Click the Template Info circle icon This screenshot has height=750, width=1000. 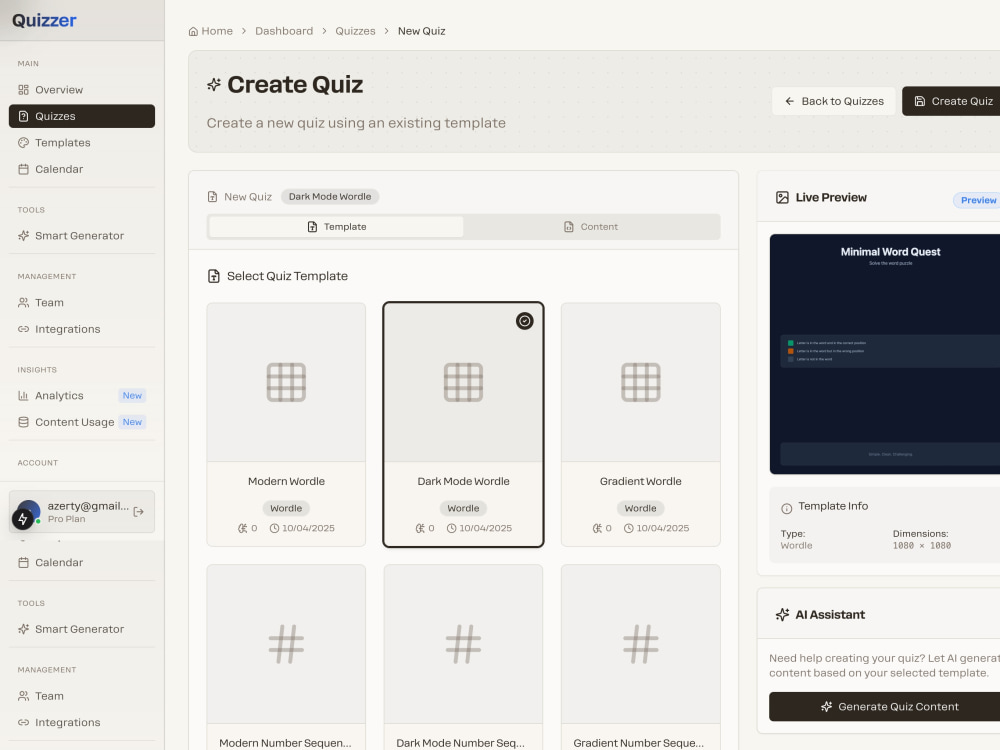pyautogui.click(x=787, y=508)
